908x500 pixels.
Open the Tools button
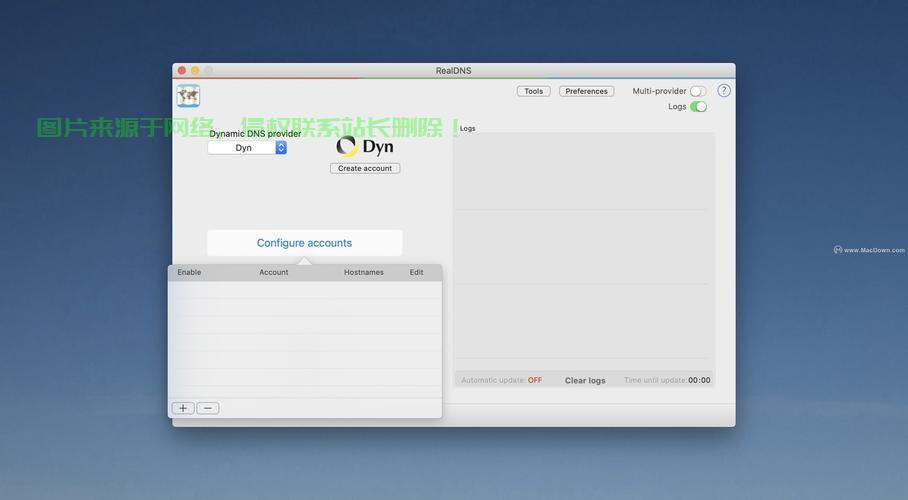[x=533, y=91]
